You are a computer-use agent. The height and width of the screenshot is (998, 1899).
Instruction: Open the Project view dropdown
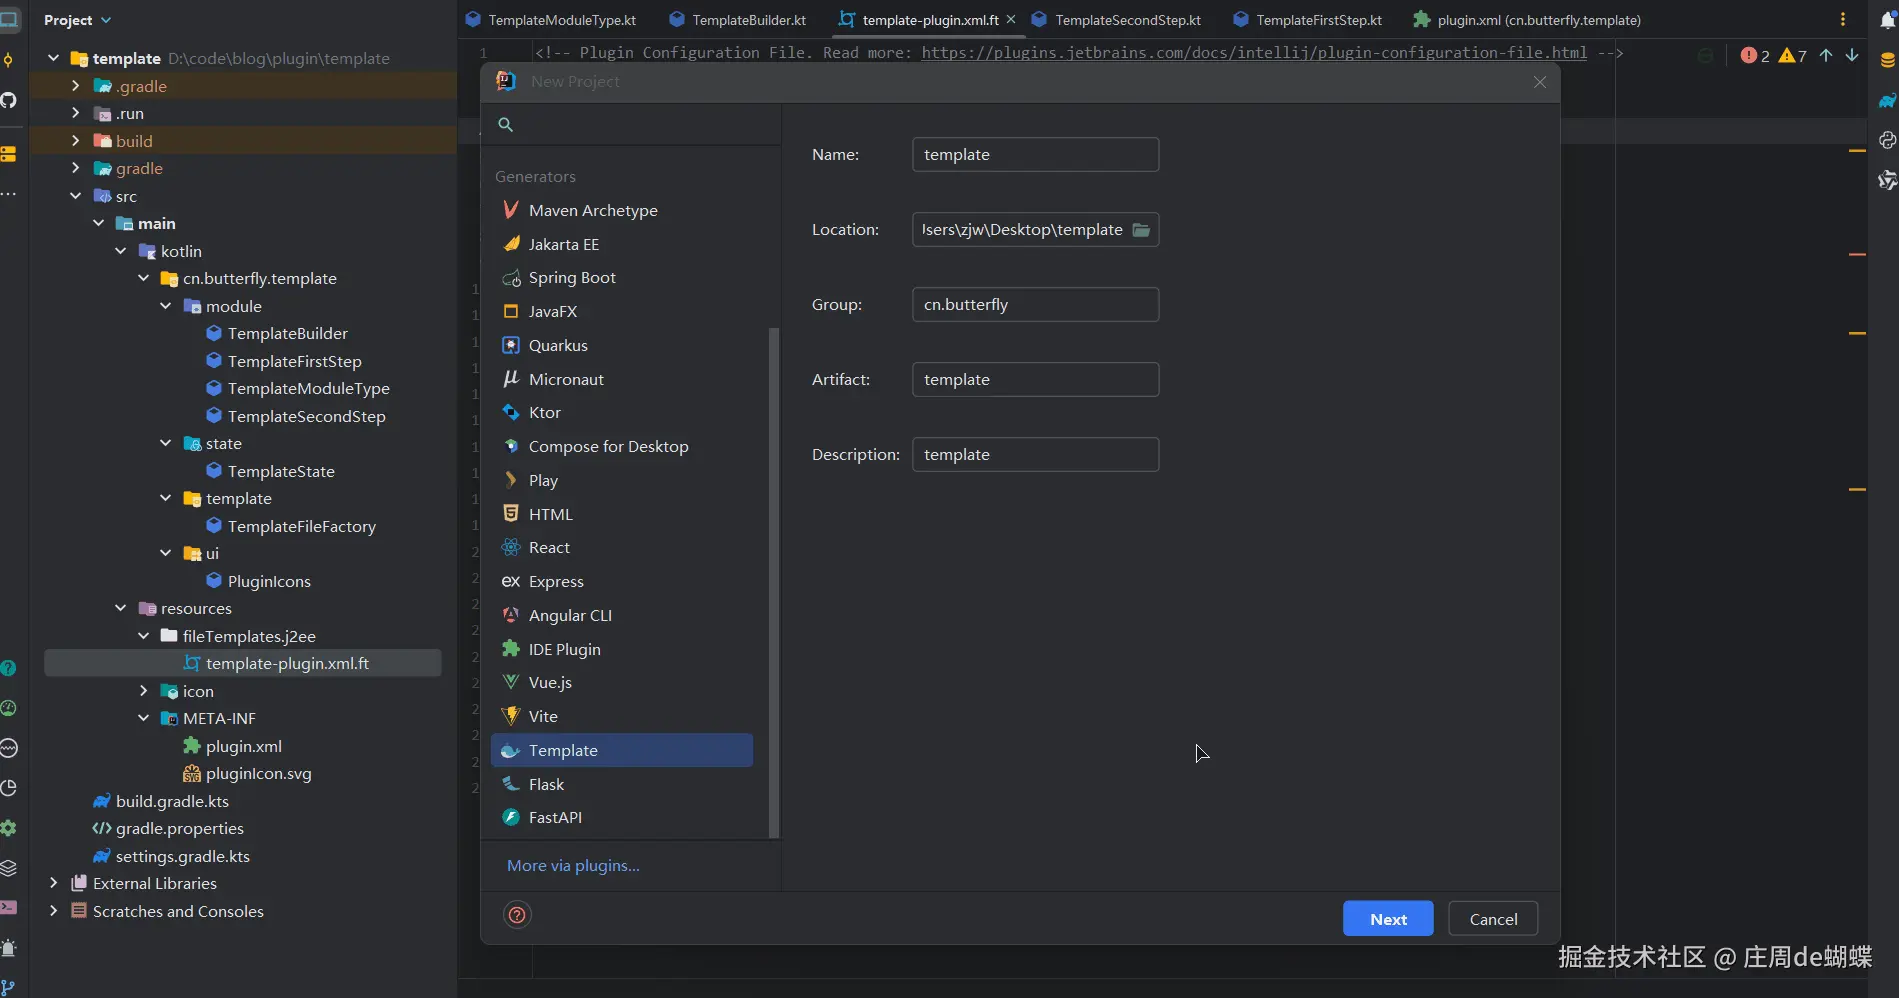pyautogui.click(x=78, y=20)
